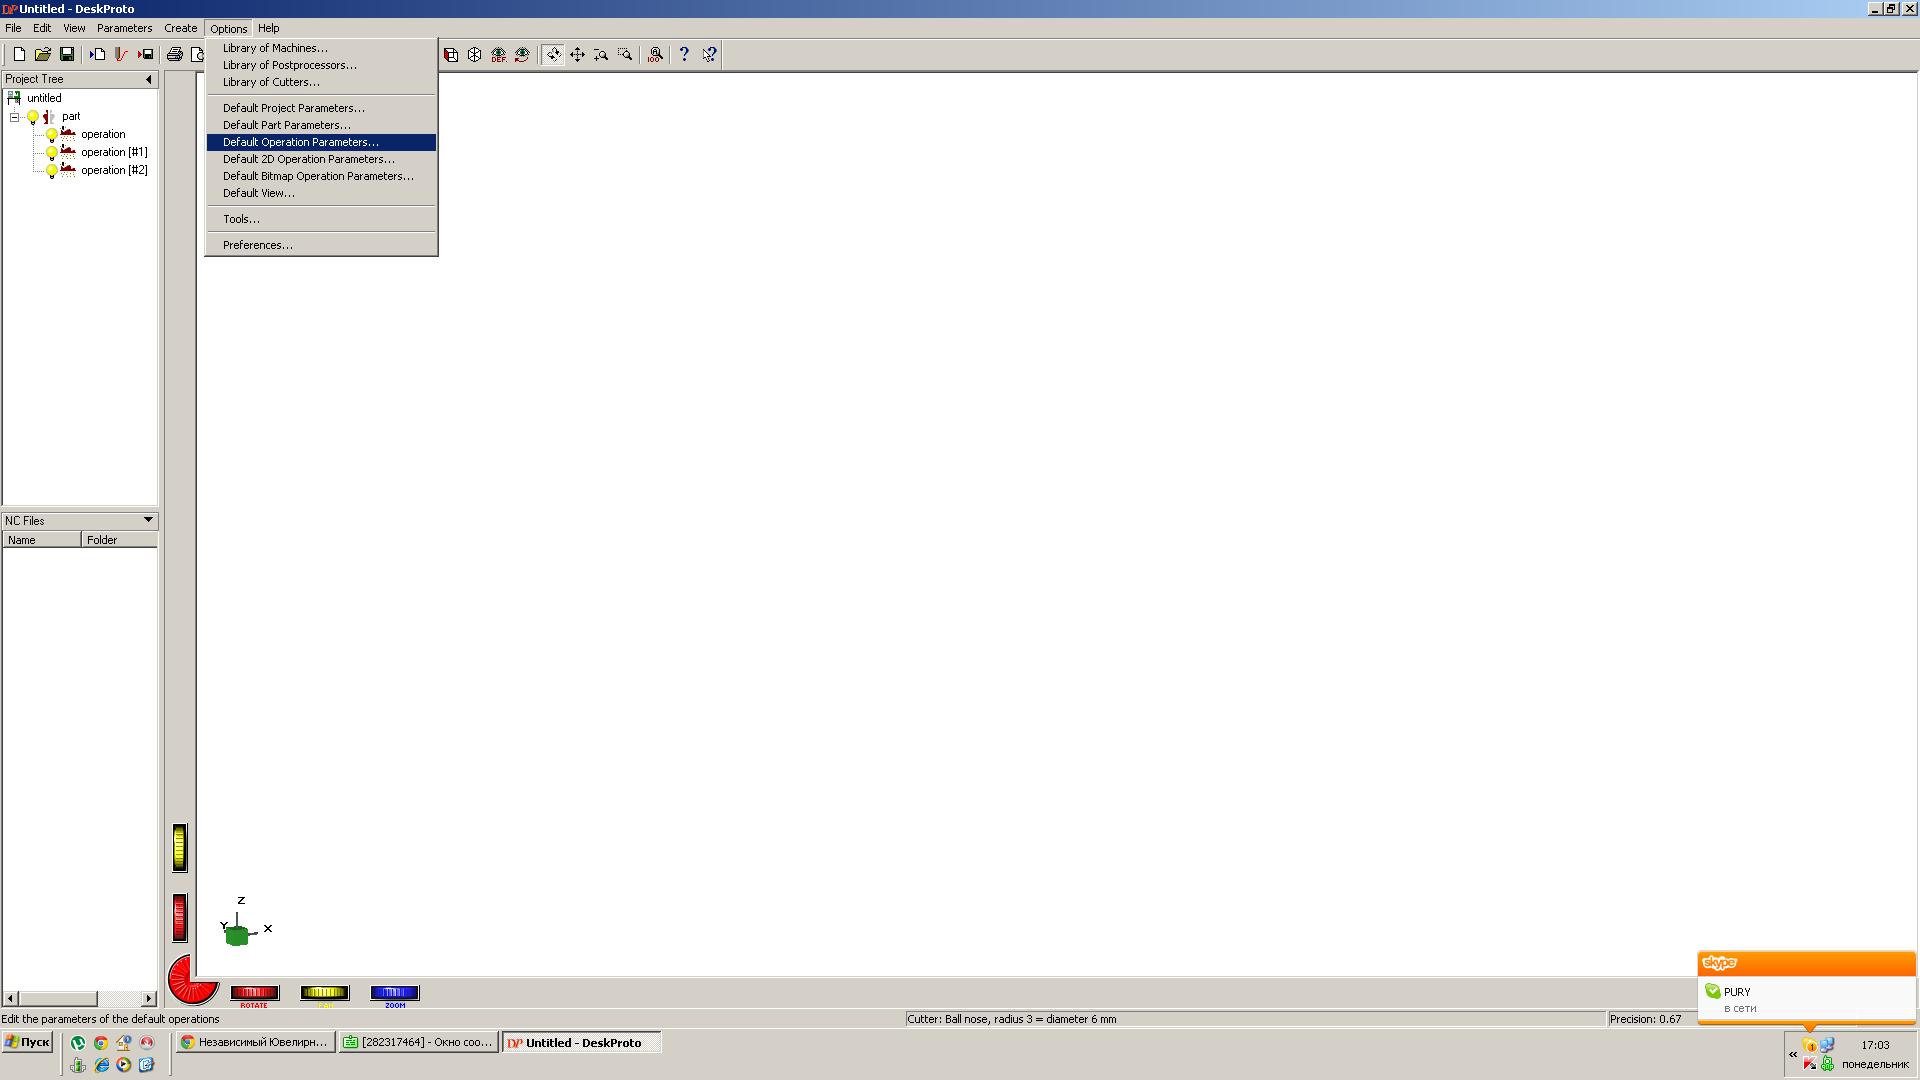The image size is (1920, 1080).
Task: Open the NC Files panel dropdown arrow
Action: point(148,520)
